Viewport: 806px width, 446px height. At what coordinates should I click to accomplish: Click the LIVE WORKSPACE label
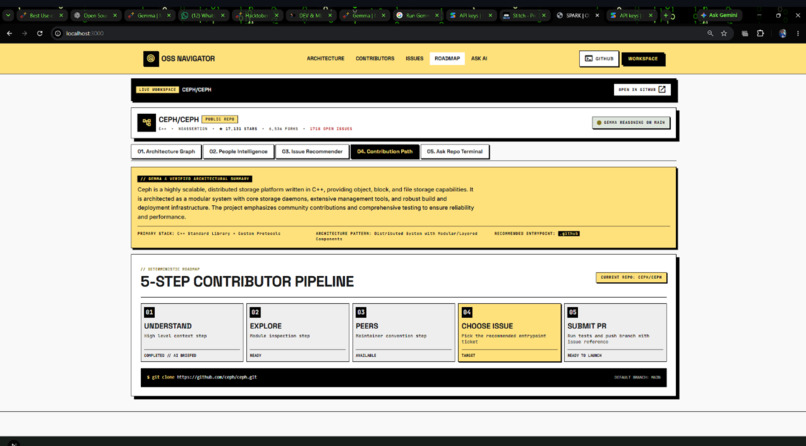coord(157,89)
